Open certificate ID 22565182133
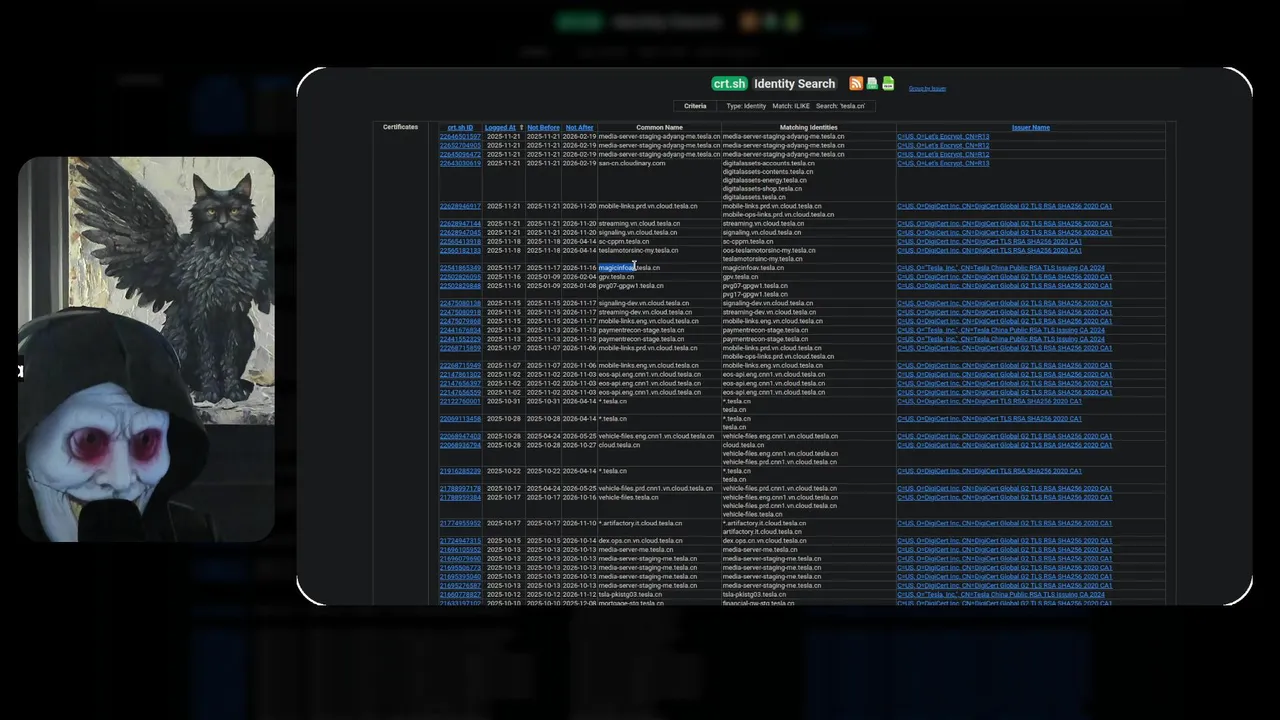 pyautogui.click(x=460, y=251)
